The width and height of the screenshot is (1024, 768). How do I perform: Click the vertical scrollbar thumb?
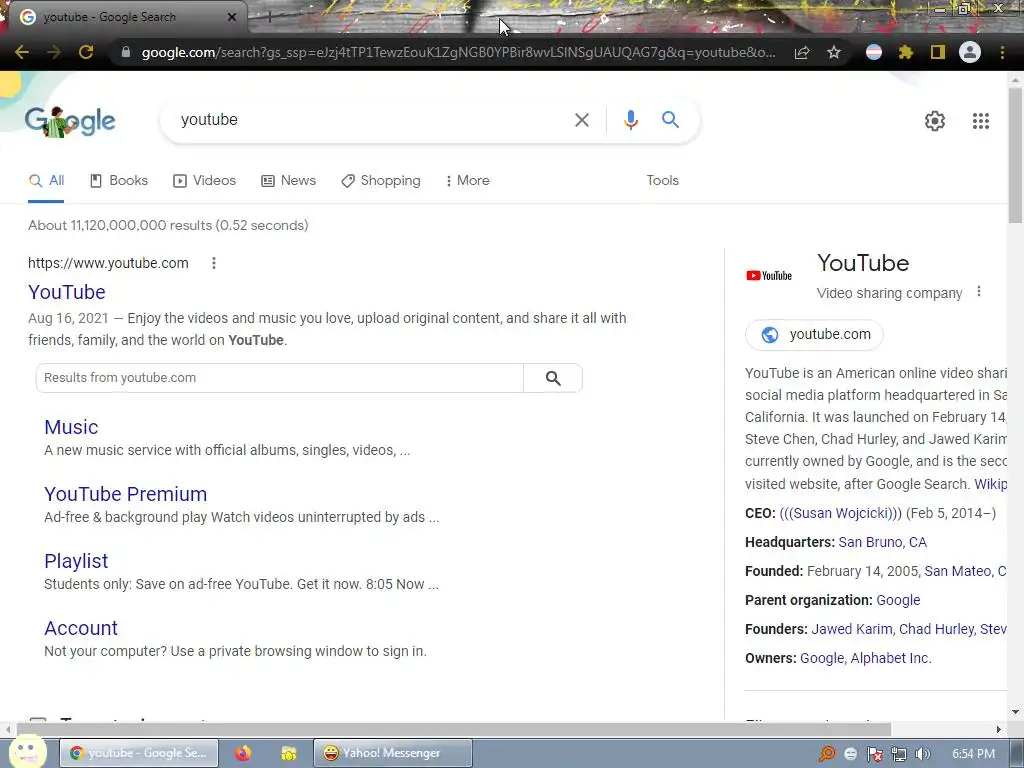(x=1016, y=155)
